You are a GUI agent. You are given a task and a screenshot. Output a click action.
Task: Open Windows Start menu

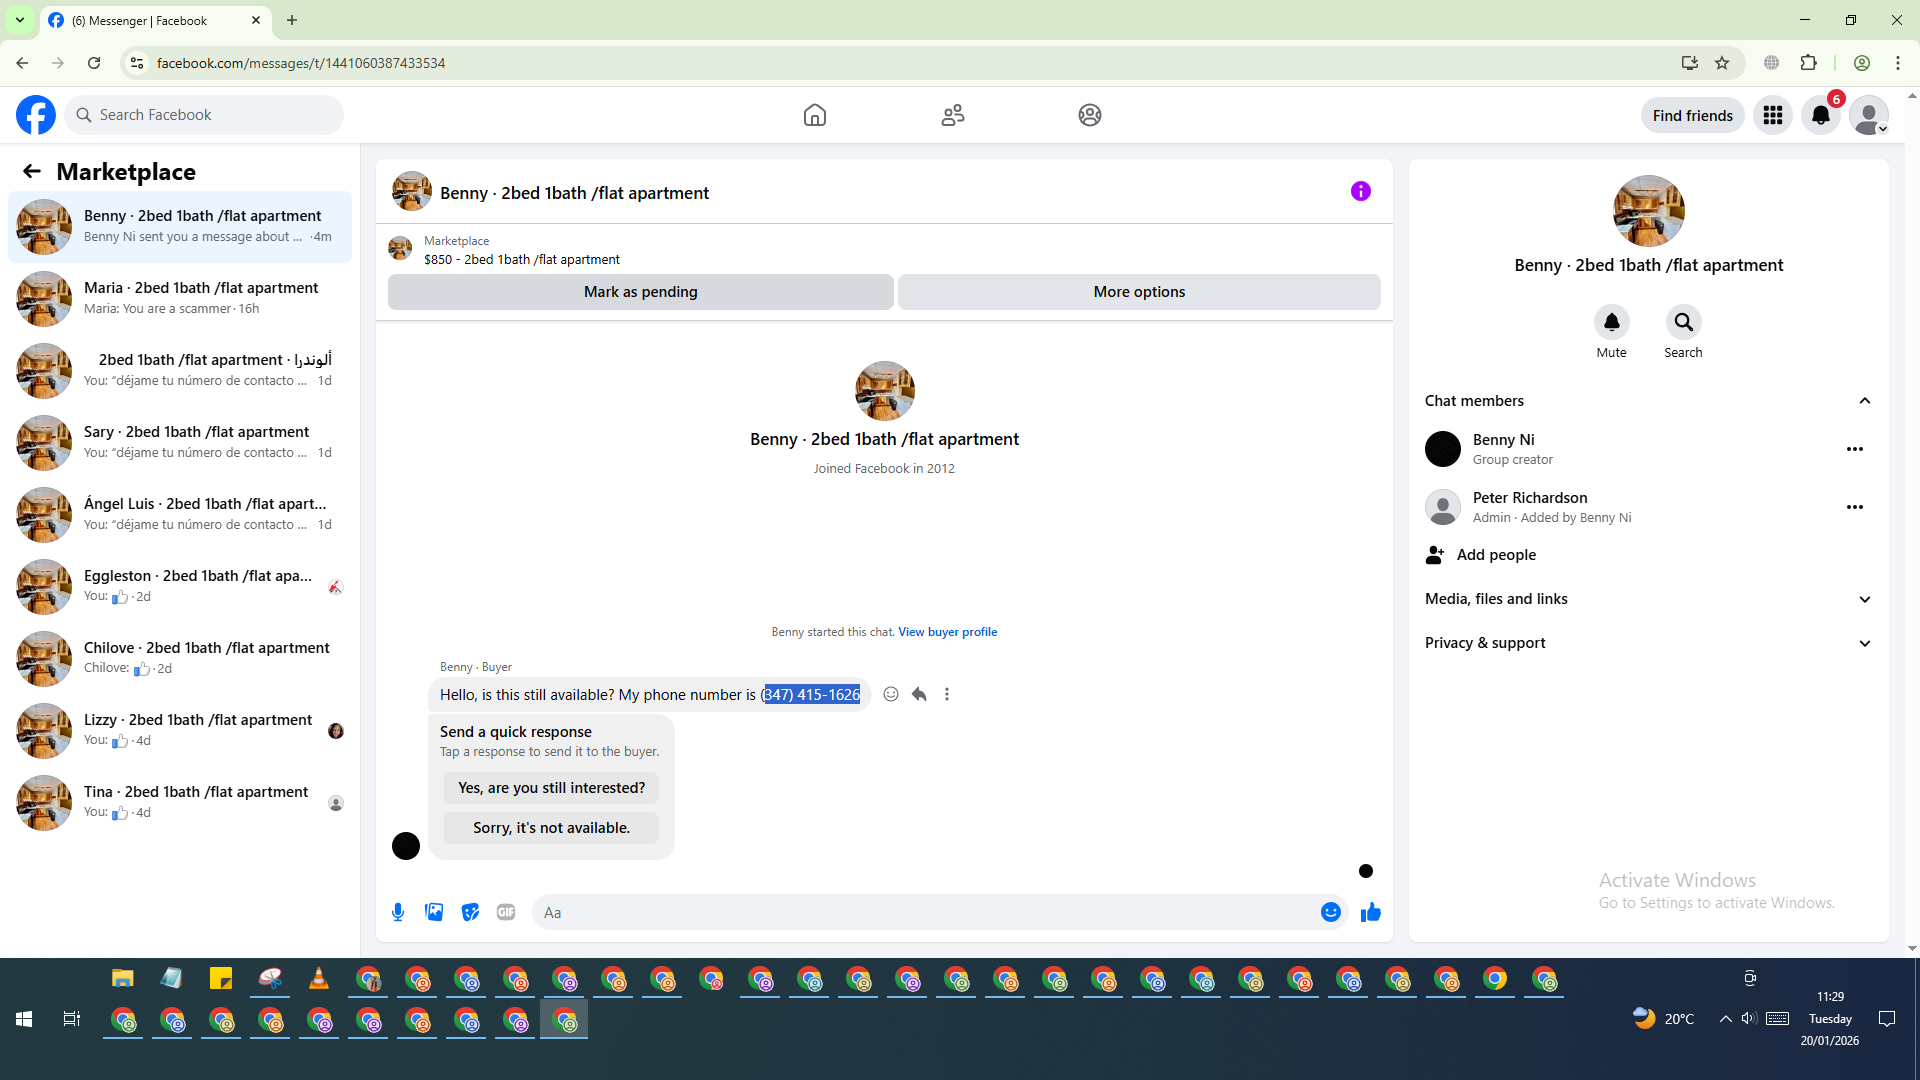[24, 1019]
